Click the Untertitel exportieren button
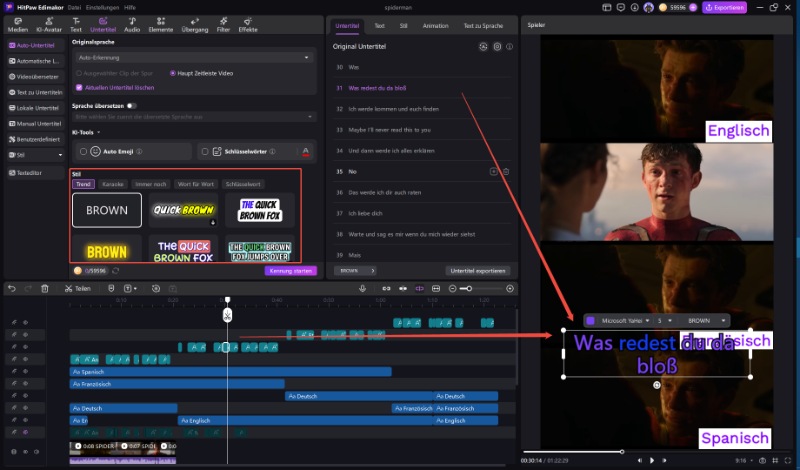Image resolution: width=800 pixels, height=470 pixels. coord(478,270)
